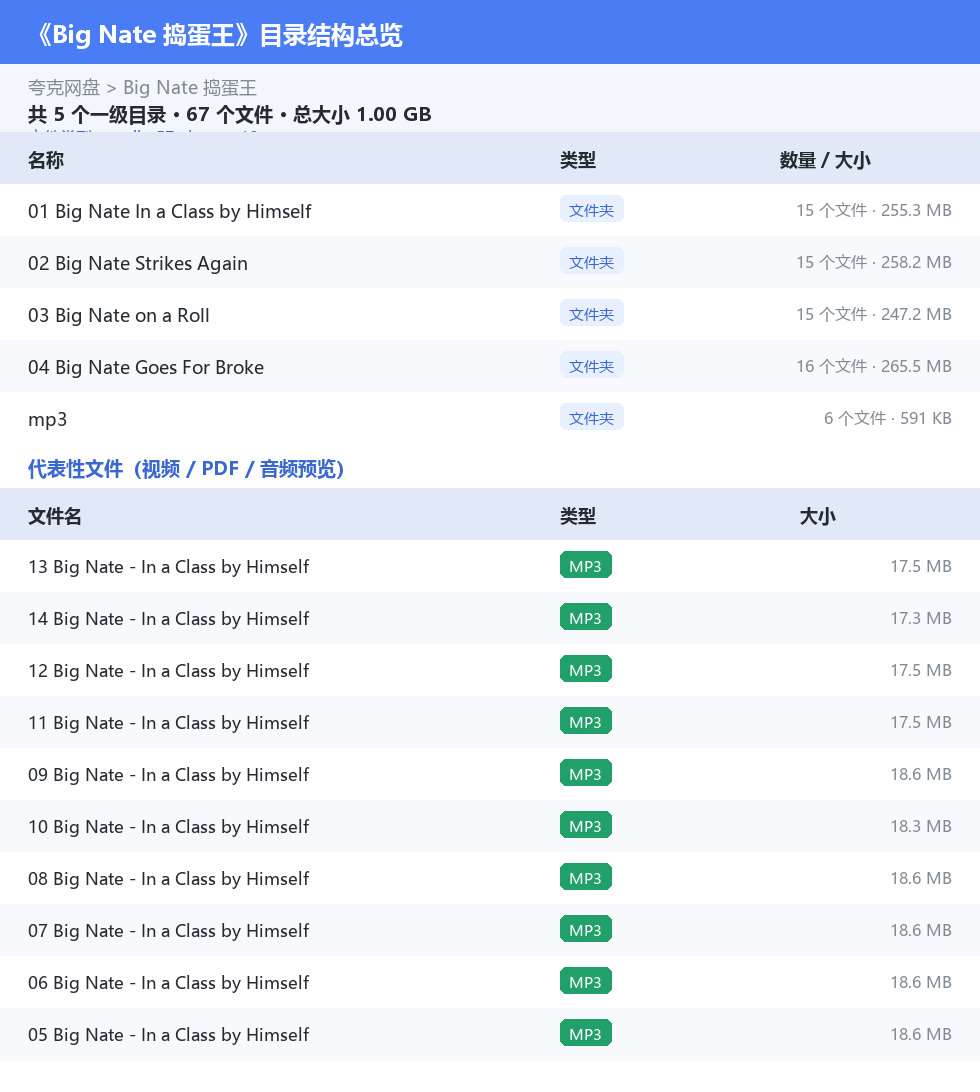Select the text "6 个文件 · 591 KB"

click(x=887, y=419)
